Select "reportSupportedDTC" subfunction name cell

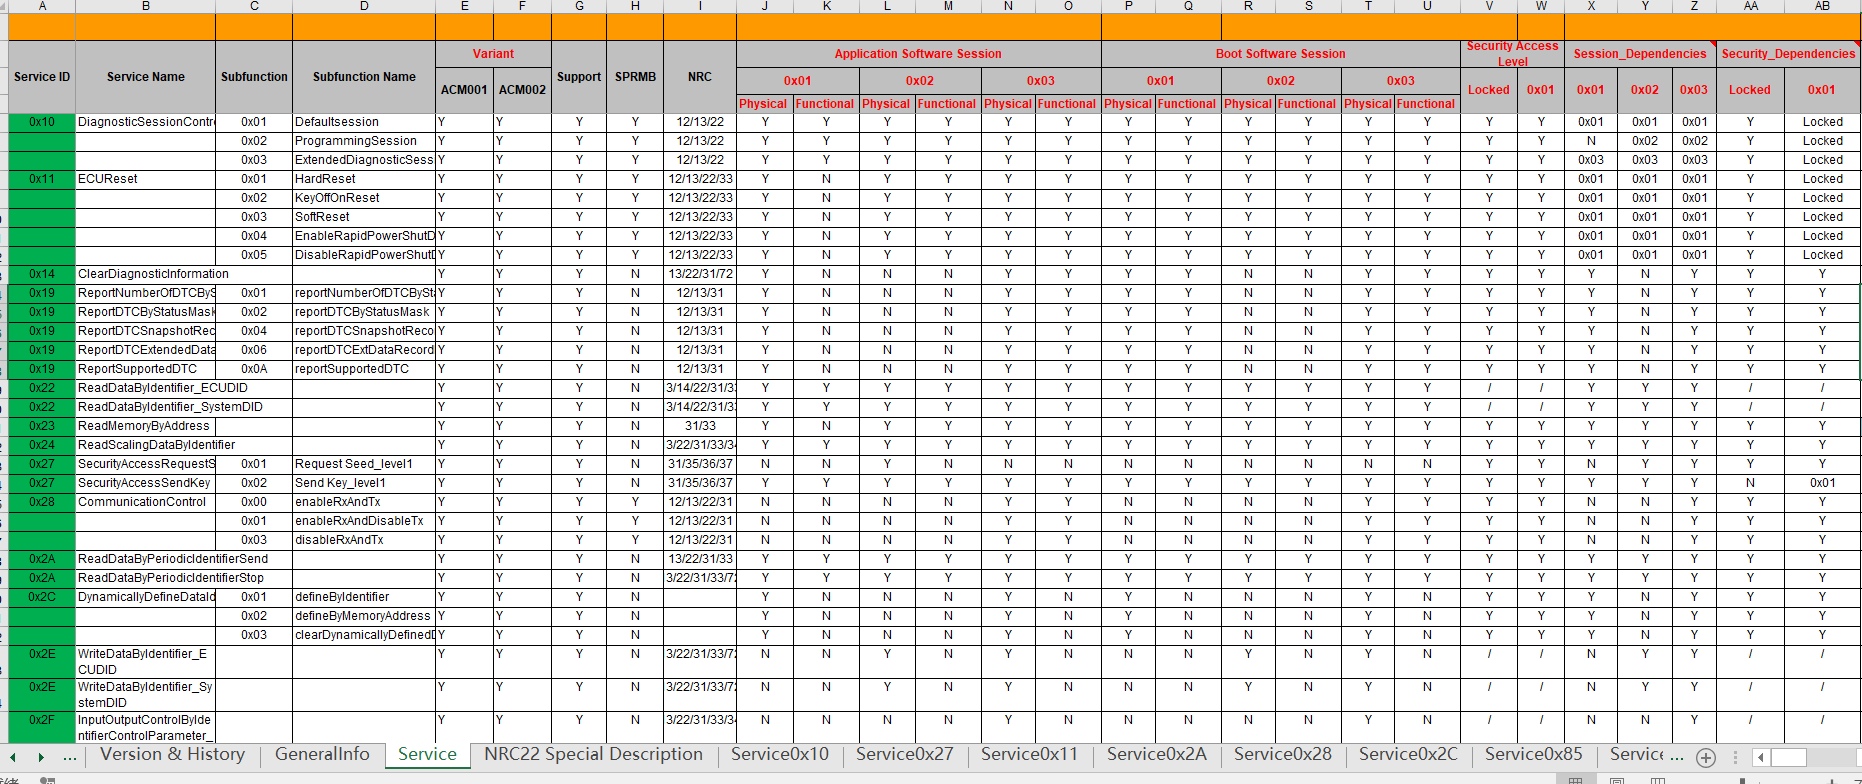(x=364, y=369)
